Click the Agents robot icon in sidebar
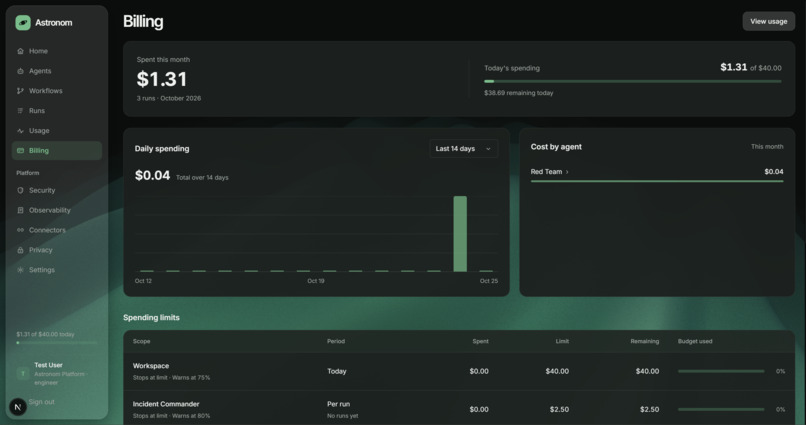 click(21, 71)
